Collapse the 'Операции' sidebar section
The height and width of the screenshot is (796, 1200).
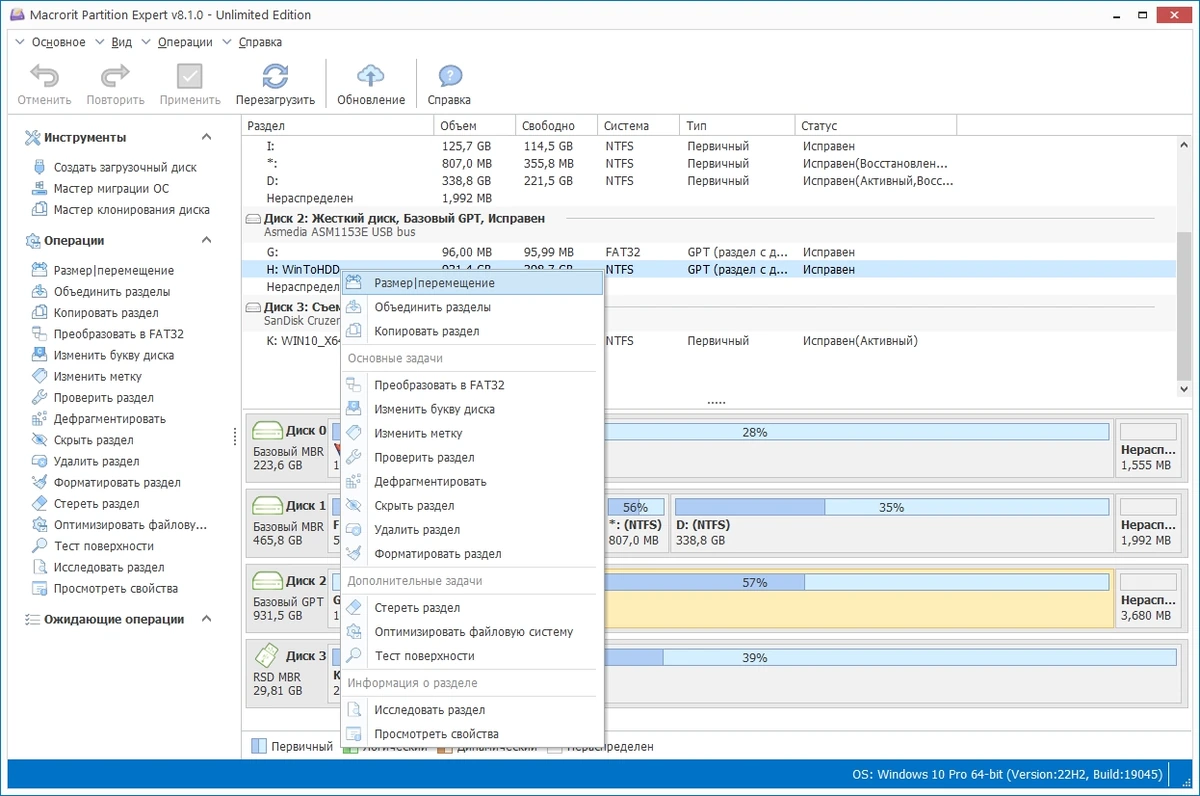pos(206,240)
